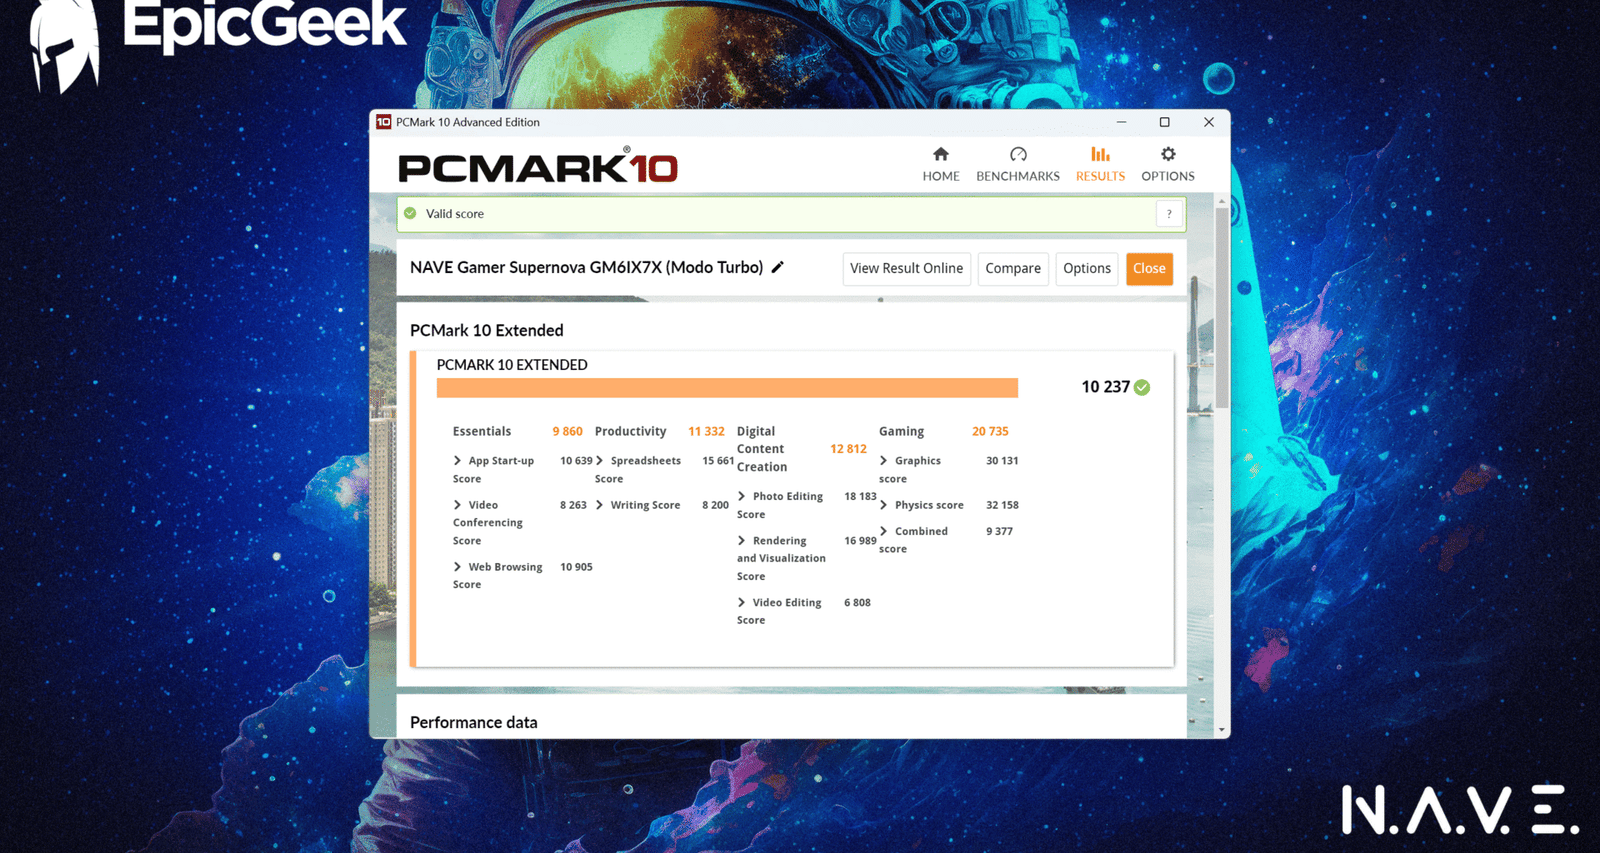Viewport: 1600px width, 853px height.
Task: Click Writing Score value 8 200
Action: coord(715,505)
